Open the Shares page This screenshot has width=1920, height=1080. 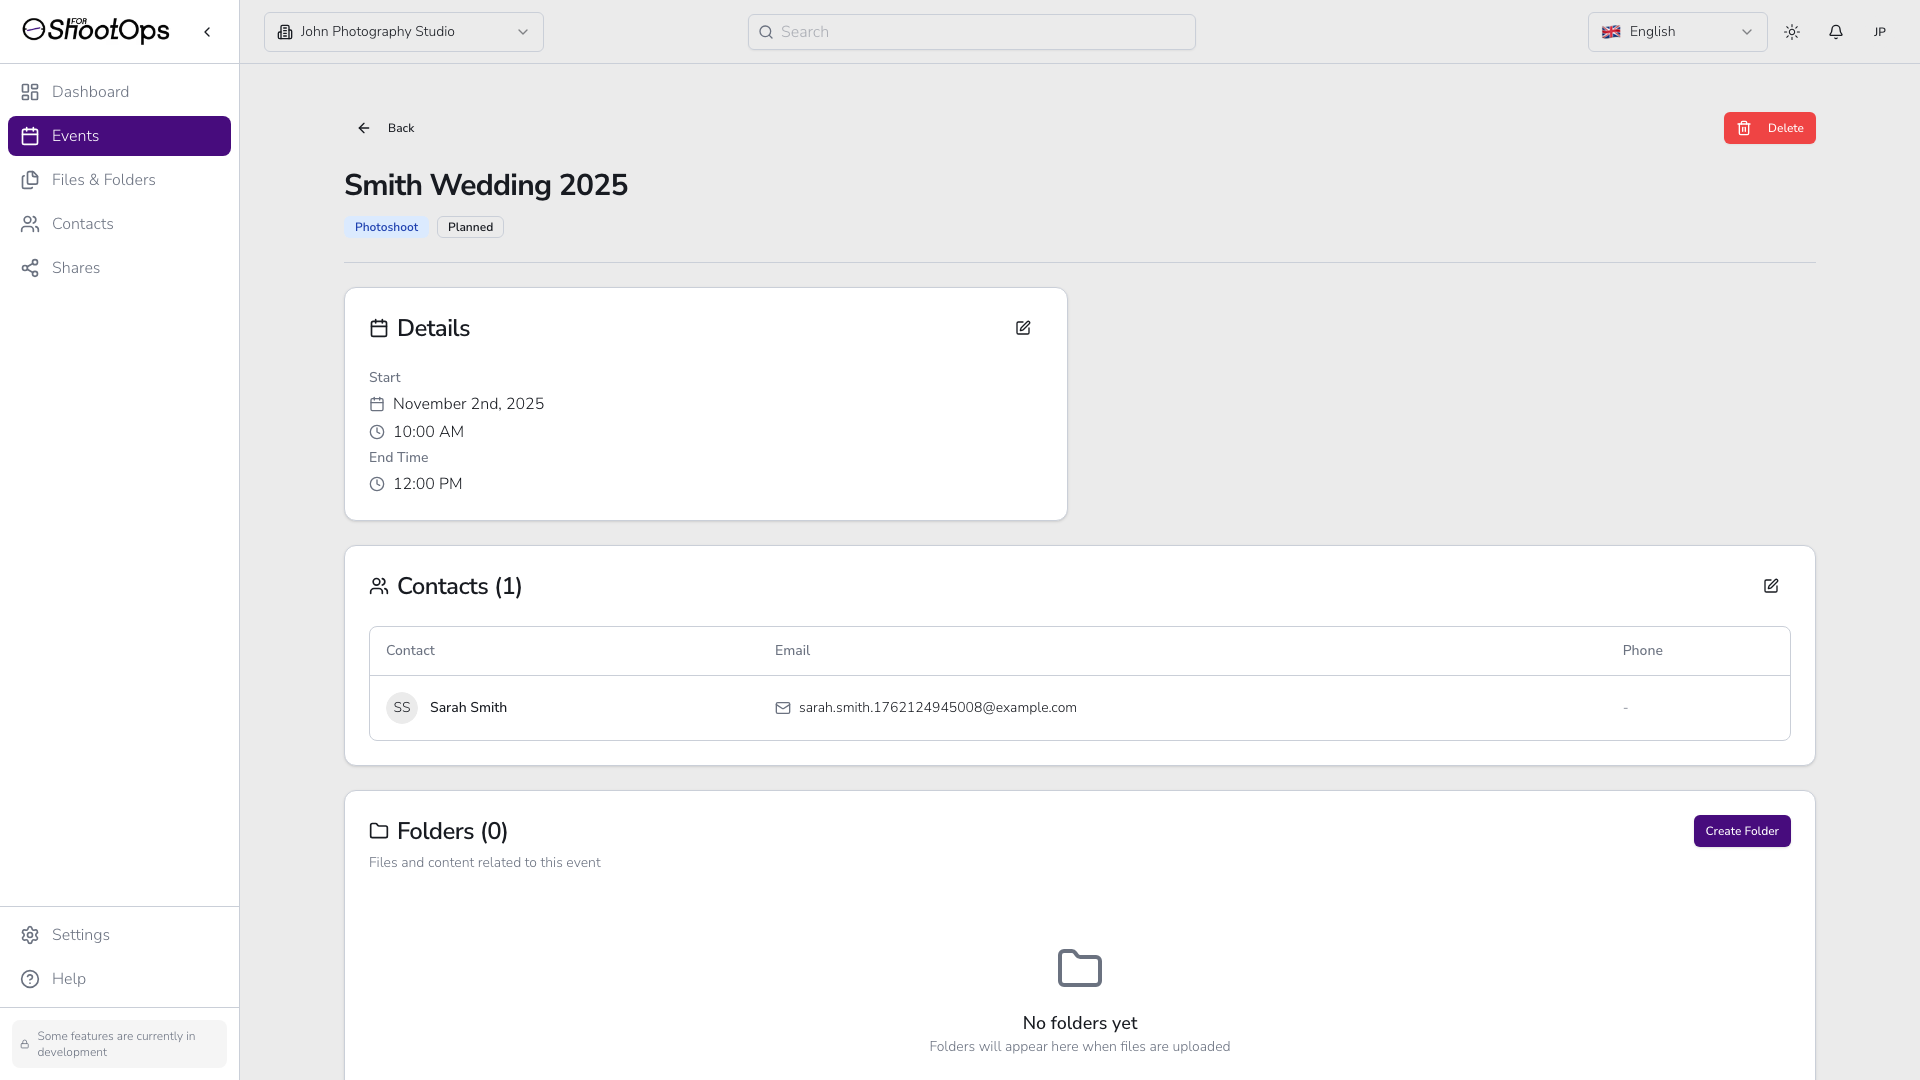(76, 268)
